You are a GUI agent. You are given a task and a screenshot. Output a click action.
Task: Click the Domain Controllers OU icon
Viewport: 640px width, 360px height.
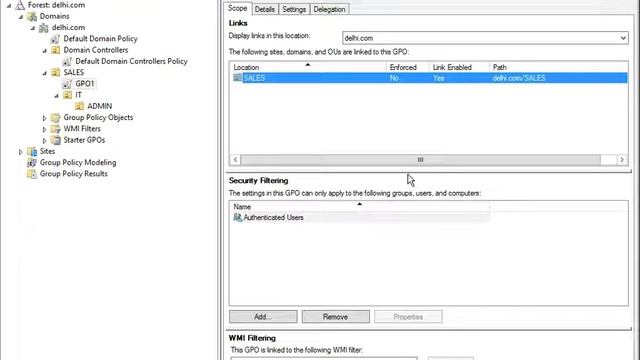(56, 50)
